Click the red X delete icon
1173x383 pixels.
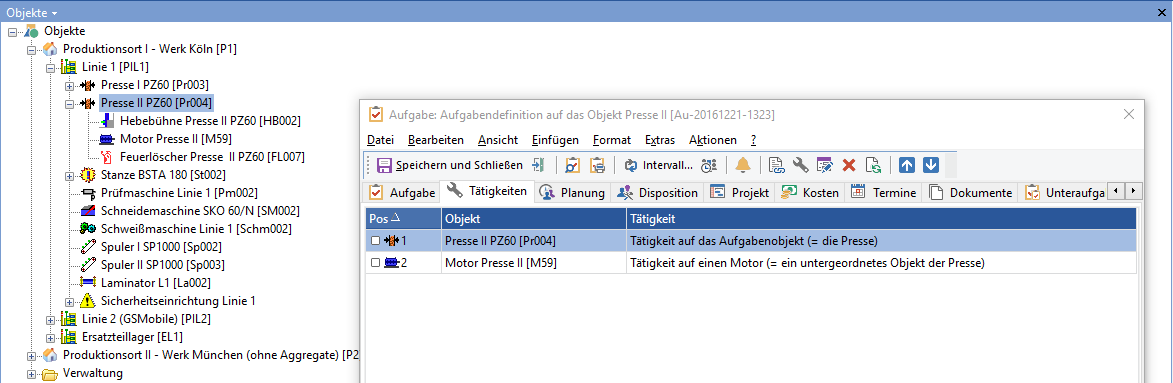[848, 165]
